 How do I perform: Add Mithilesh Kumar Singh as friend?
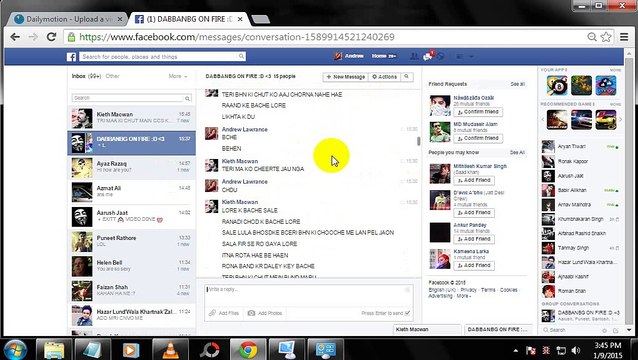coord(474,180)
